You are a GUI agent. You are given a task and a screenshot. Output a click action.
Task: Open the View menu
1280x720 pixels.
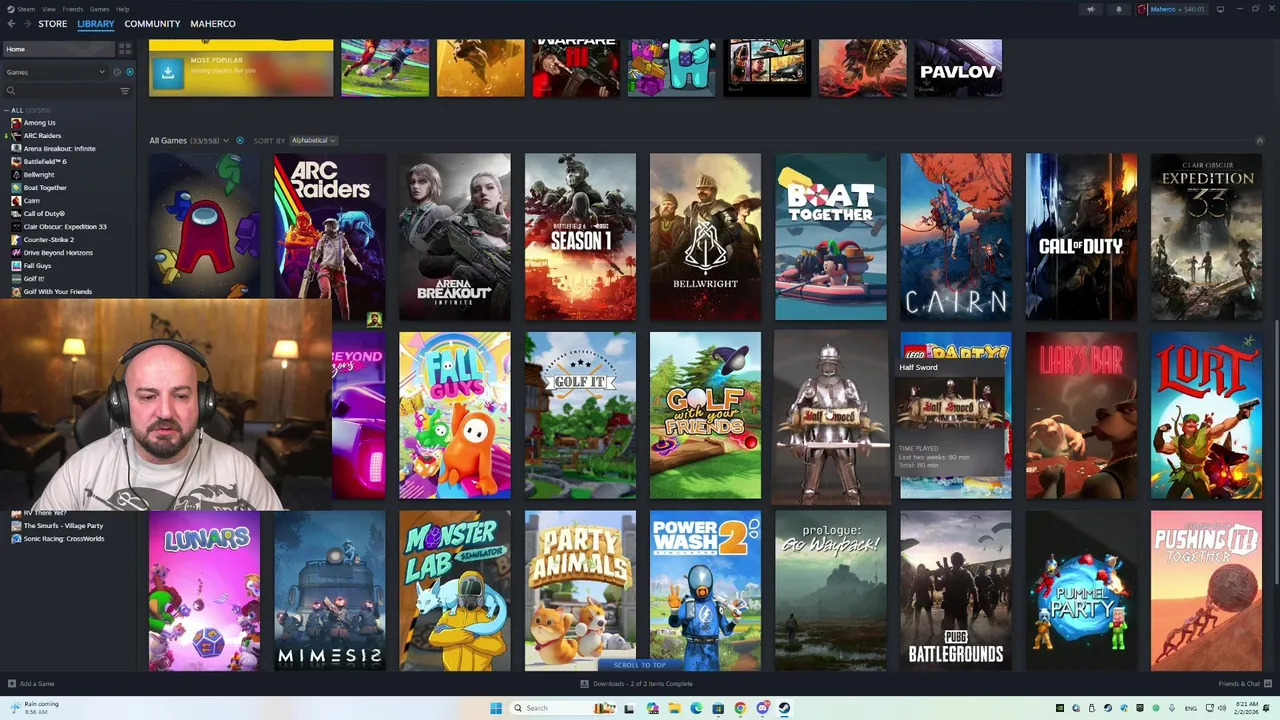pos(48,9)
